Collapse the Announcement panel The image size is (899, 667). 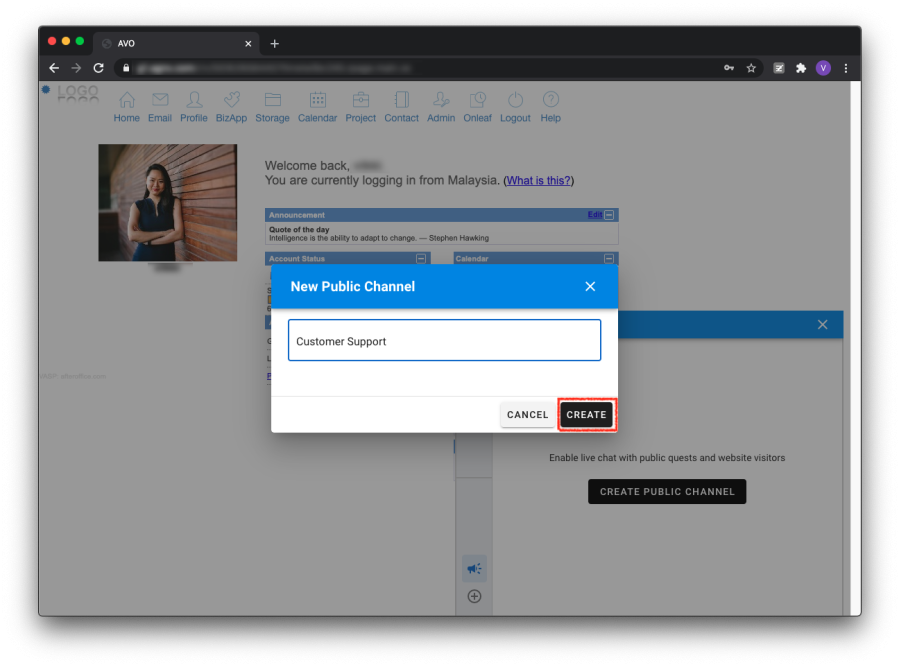pyautogui.click(x=610, y=215)
